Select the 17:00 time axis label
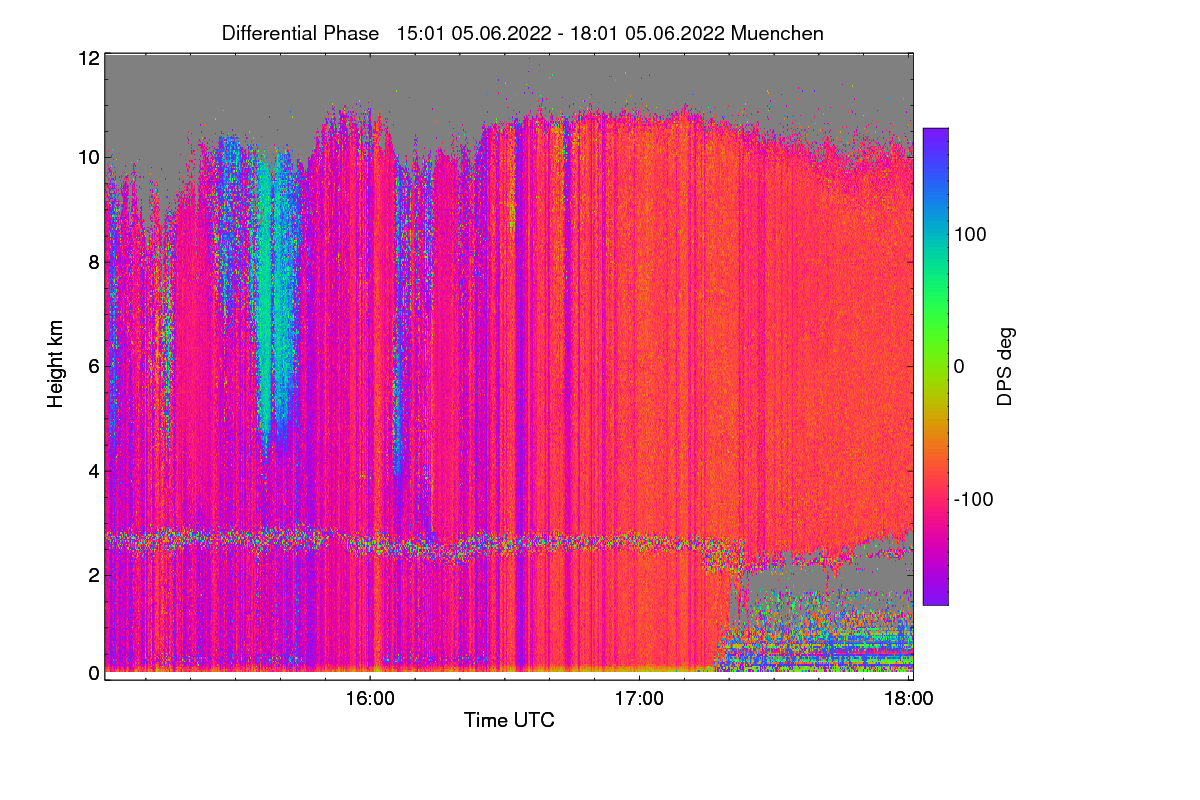 pyautogui.click(x=640, y=699)
